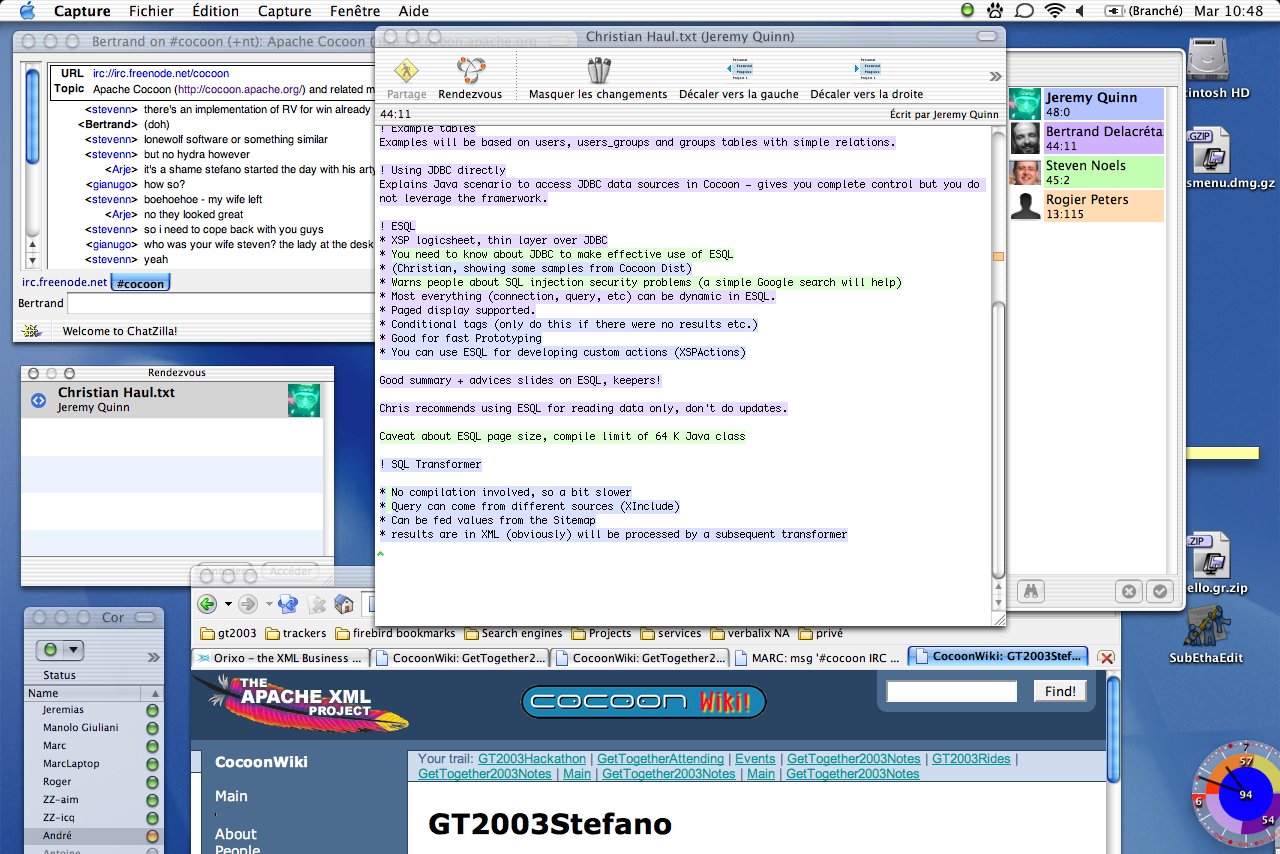
Task: Open the gt2003 bookmarks folder
Action: pos(229,633)
